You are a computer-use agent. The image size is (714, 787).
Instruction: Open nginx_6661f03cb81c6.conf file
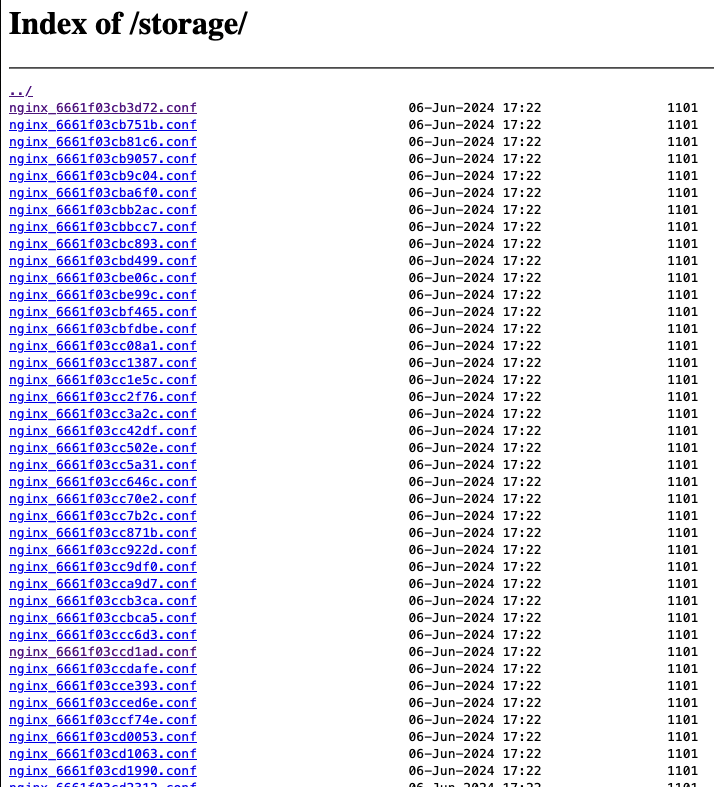(x=103, y=142)
